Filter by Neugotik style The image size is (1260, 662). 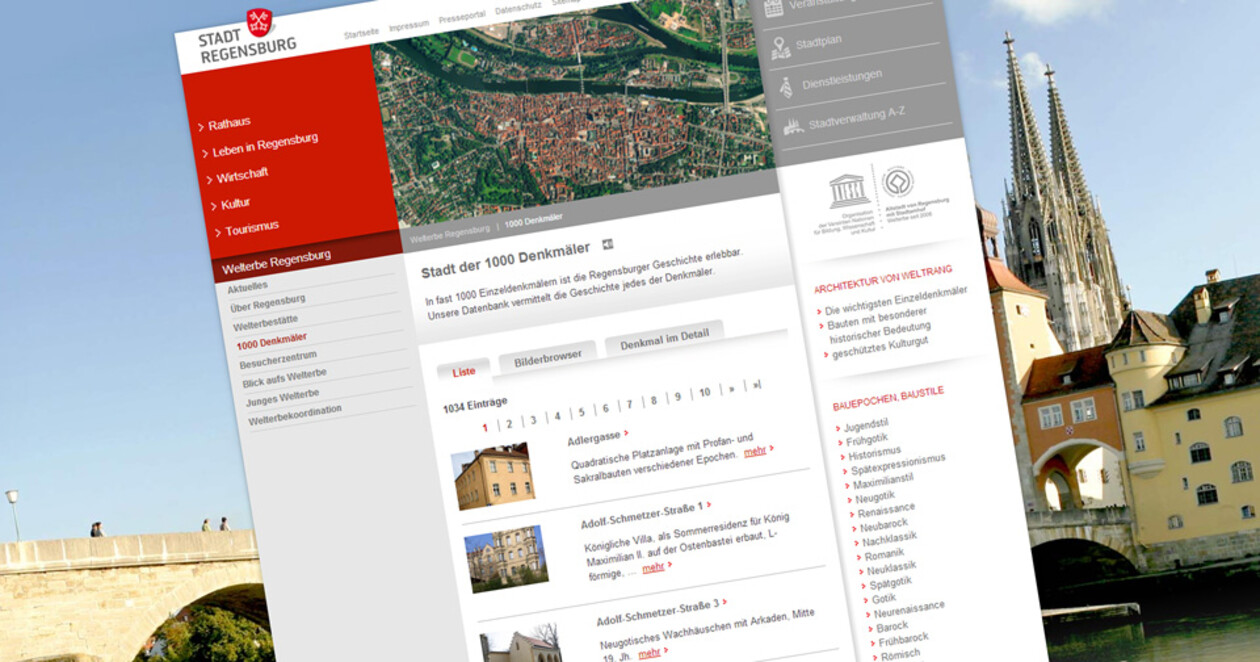875,497
